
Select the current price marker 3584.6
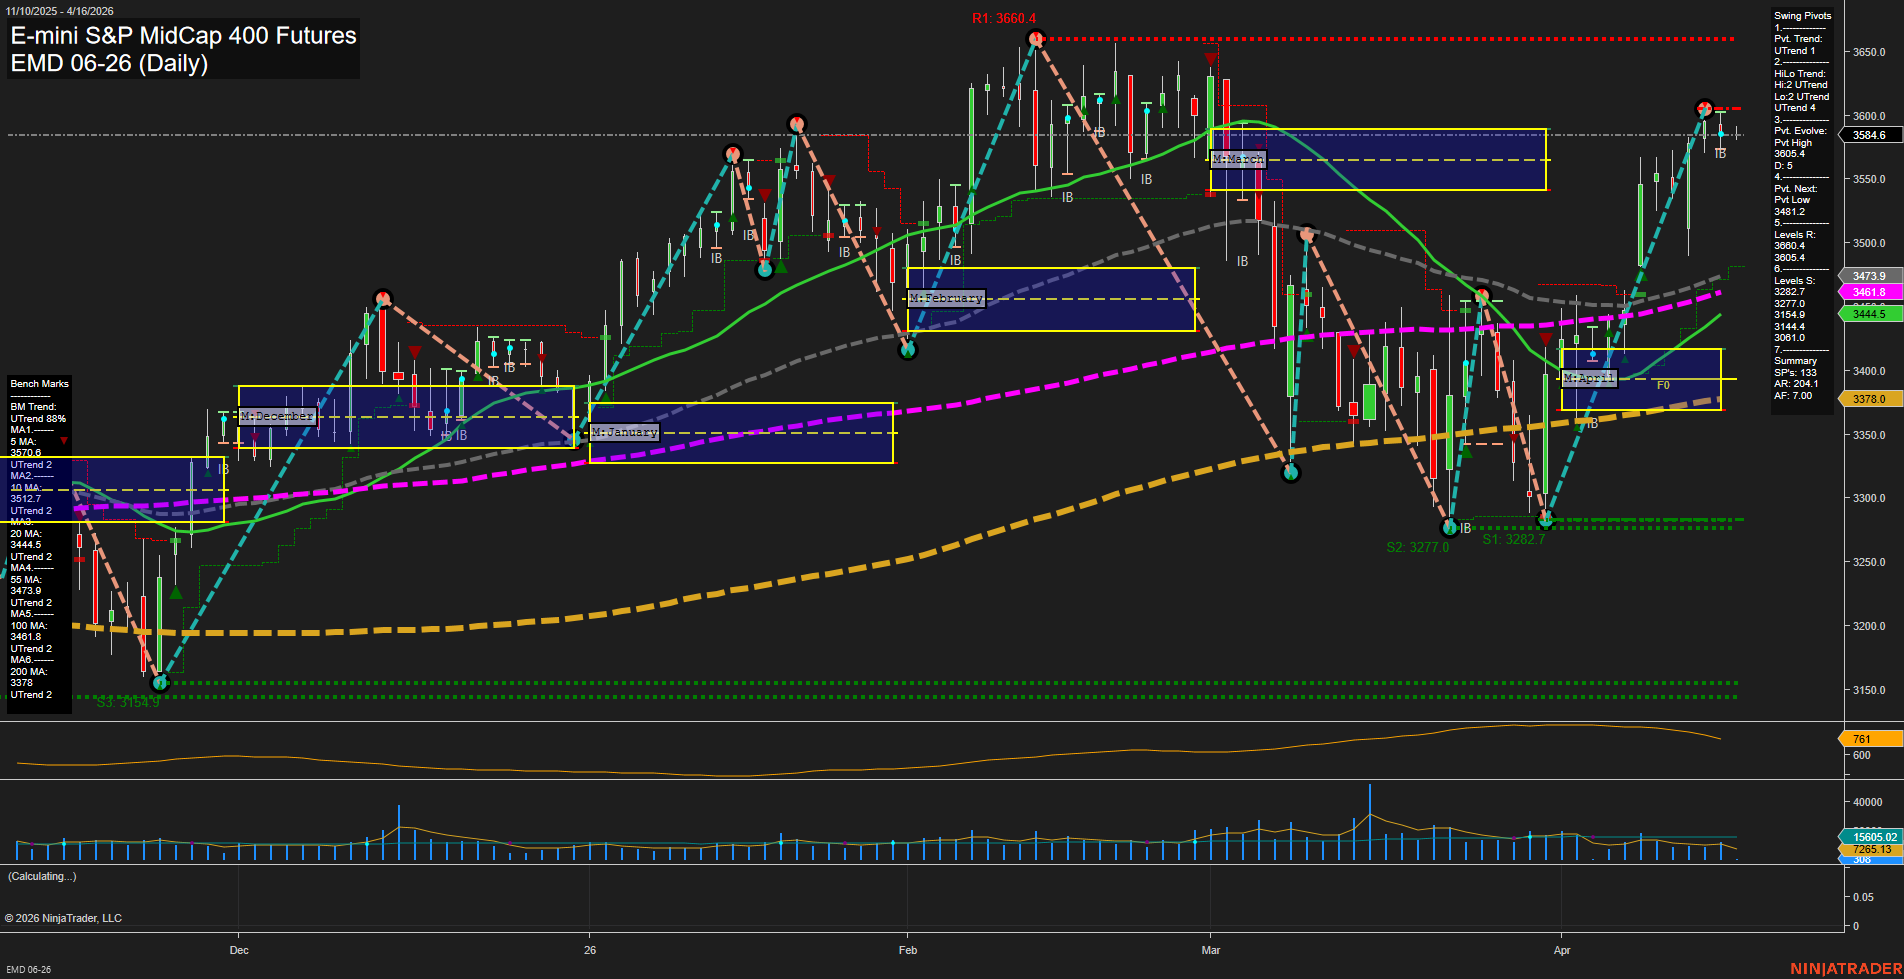[1868, 135]
